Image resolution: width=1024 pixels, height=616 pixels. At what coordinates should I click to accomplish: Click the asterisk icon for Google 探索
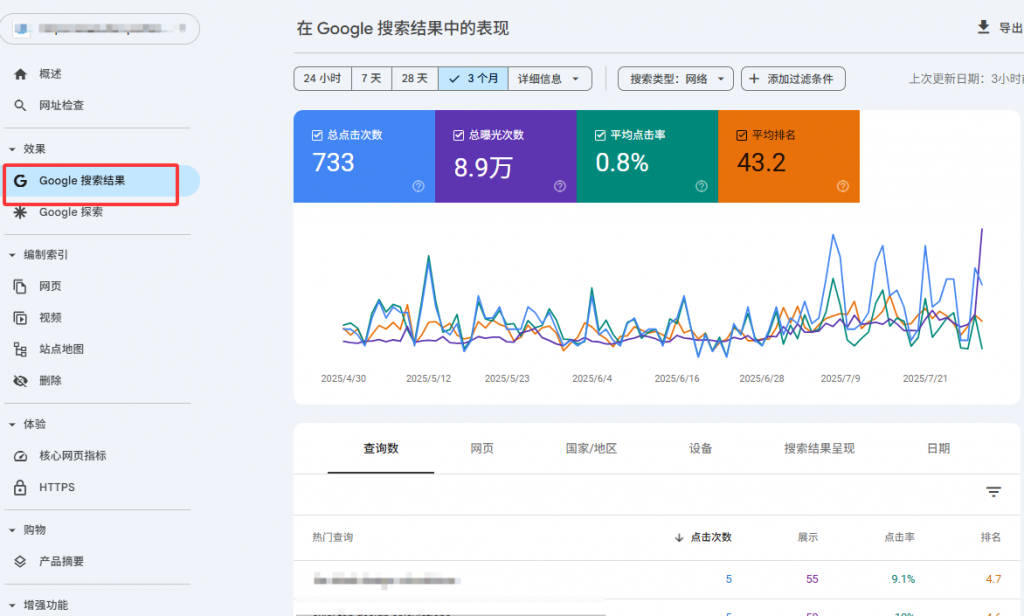[20, 212]
